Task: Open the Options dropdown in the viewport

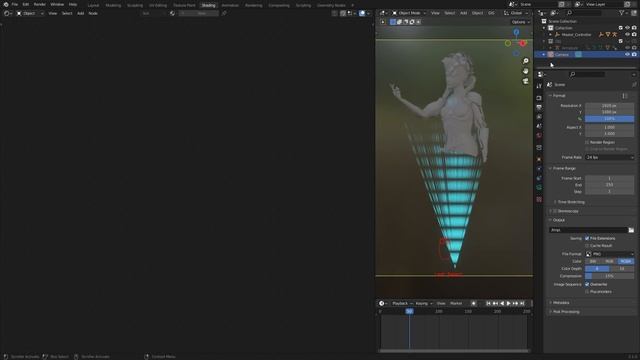Action: pos(520,22)
